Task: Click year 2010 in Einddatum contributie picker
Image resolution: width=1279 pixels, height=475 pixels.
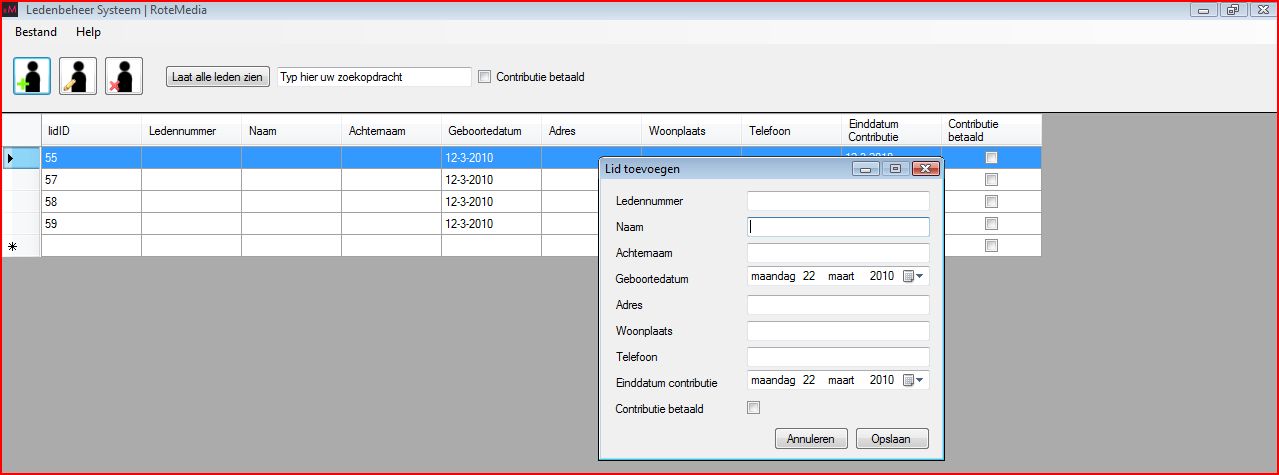Action: 882,380
